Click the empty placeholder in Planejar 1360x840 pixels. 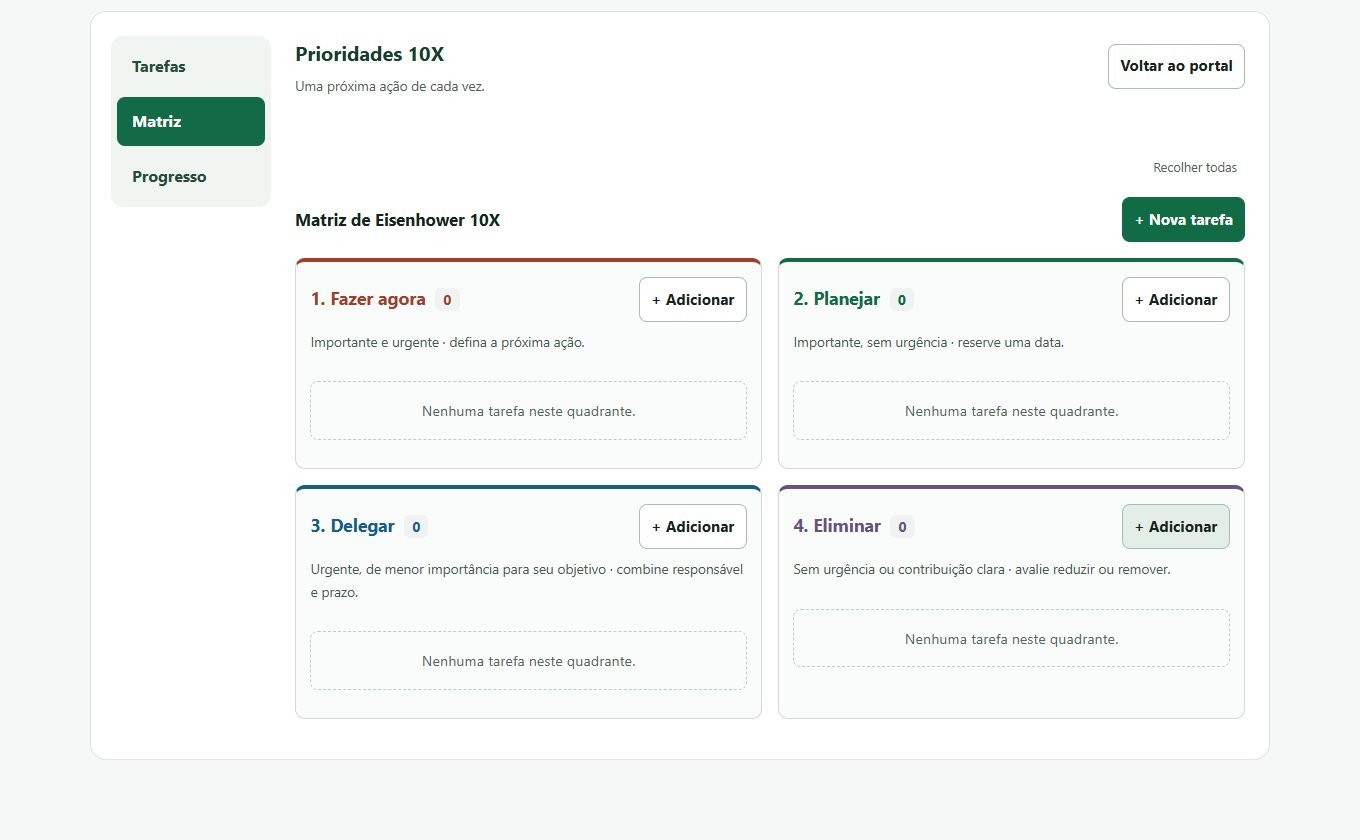1012,411
